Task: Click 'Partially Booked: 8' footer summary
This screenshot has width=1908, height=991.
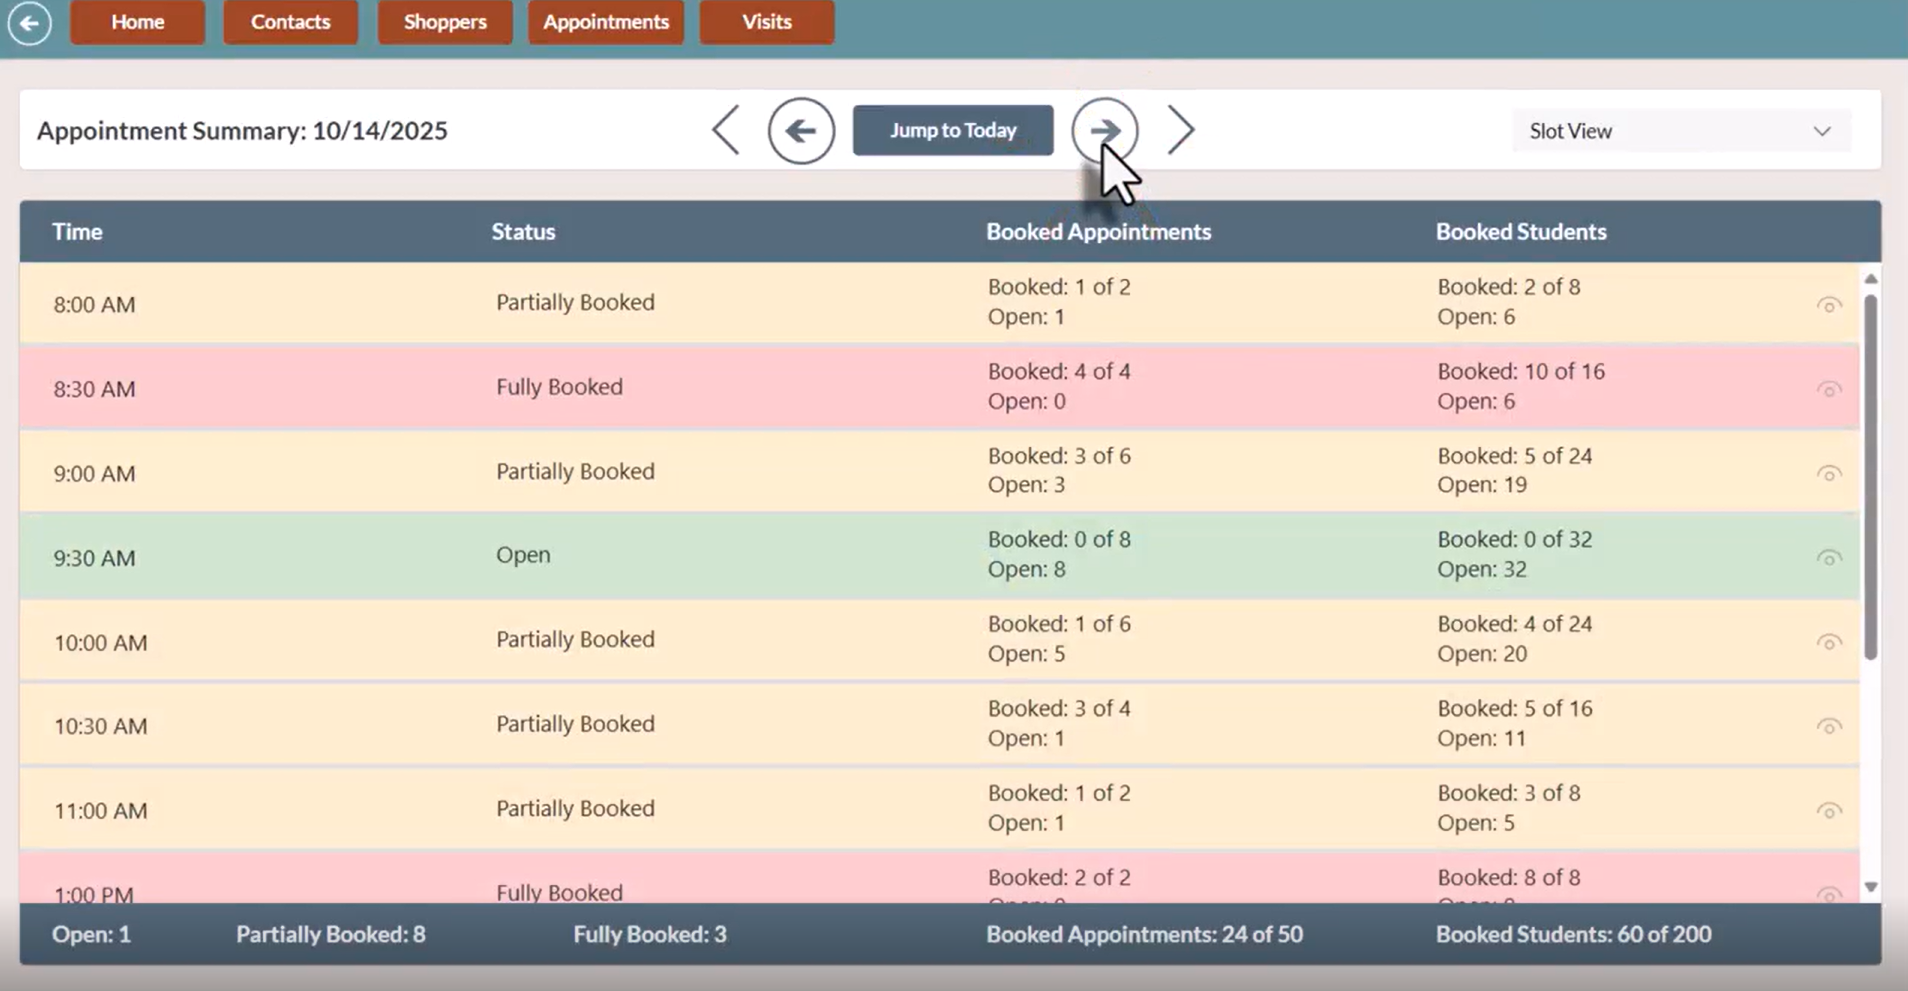Action: click(x=331, y=934)
